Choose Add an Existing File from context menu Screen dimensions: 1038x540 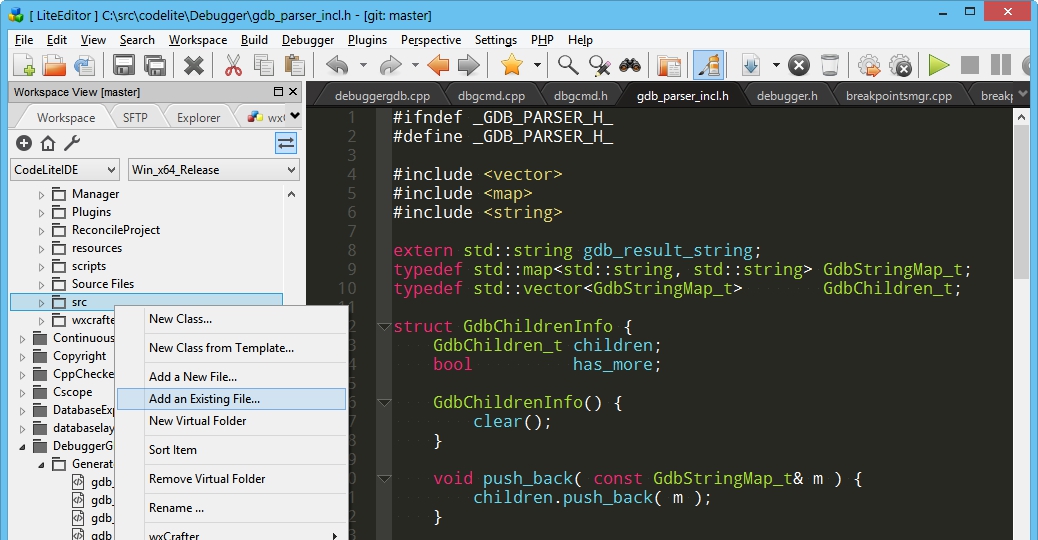(204, 399)
